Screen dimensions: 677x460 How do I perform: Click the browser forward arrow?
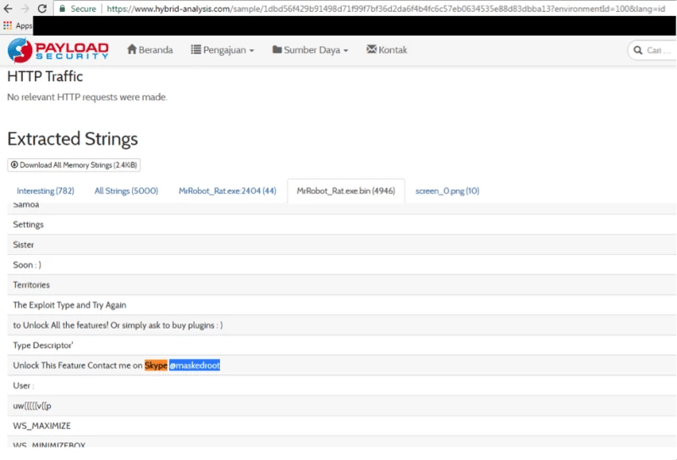25,8
